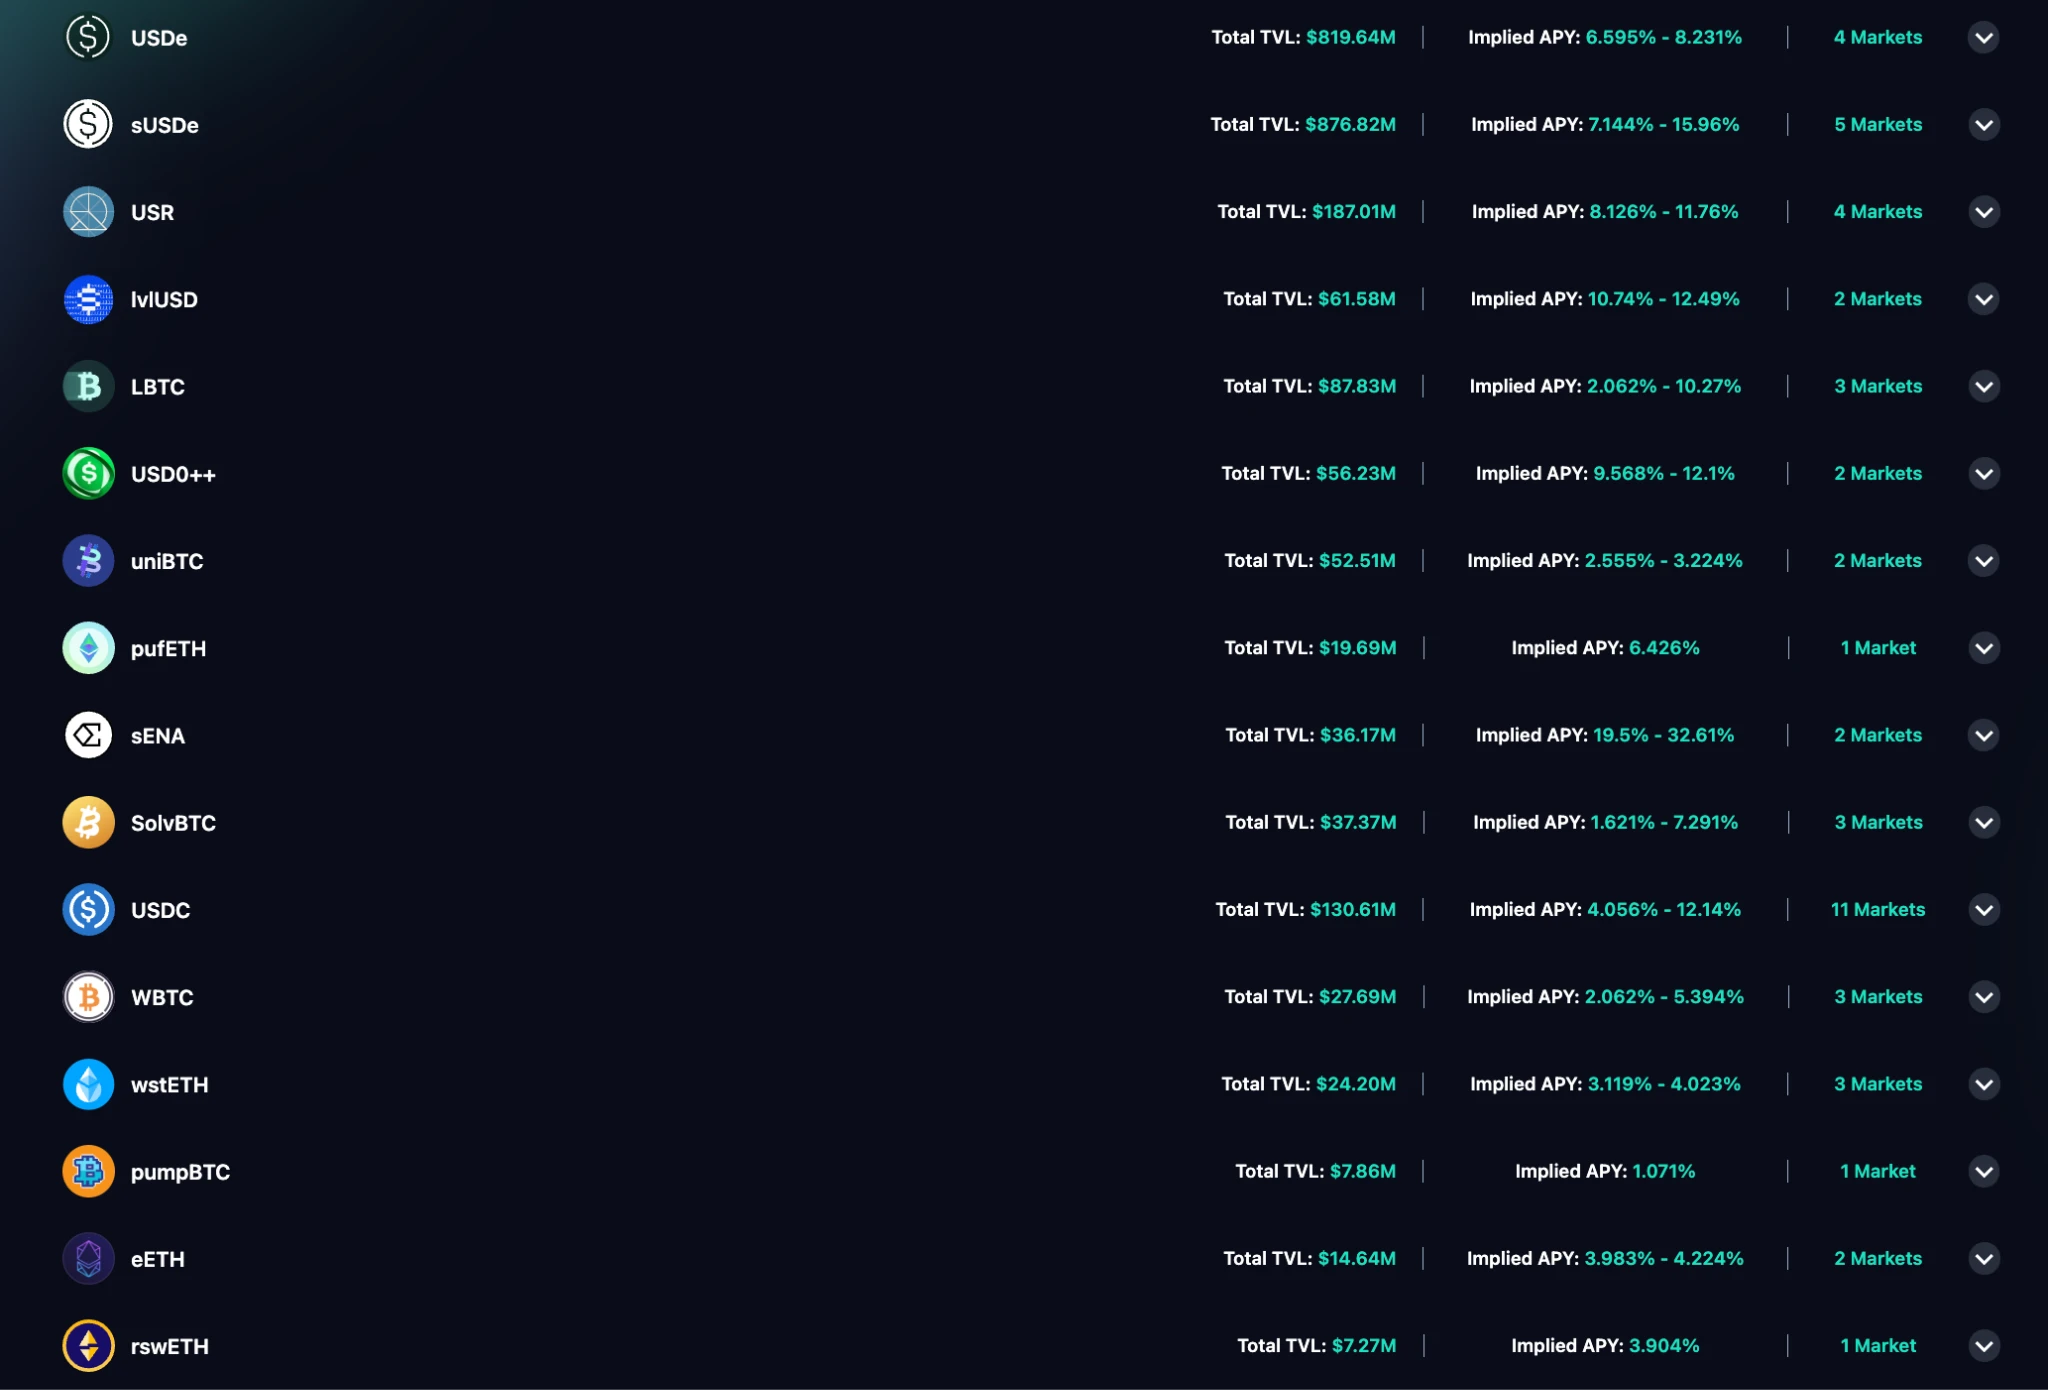Expand the sUSDe markets chevron
Image resolution: width=2048 pixels, height=1390 pixels.
(1984, 125)
